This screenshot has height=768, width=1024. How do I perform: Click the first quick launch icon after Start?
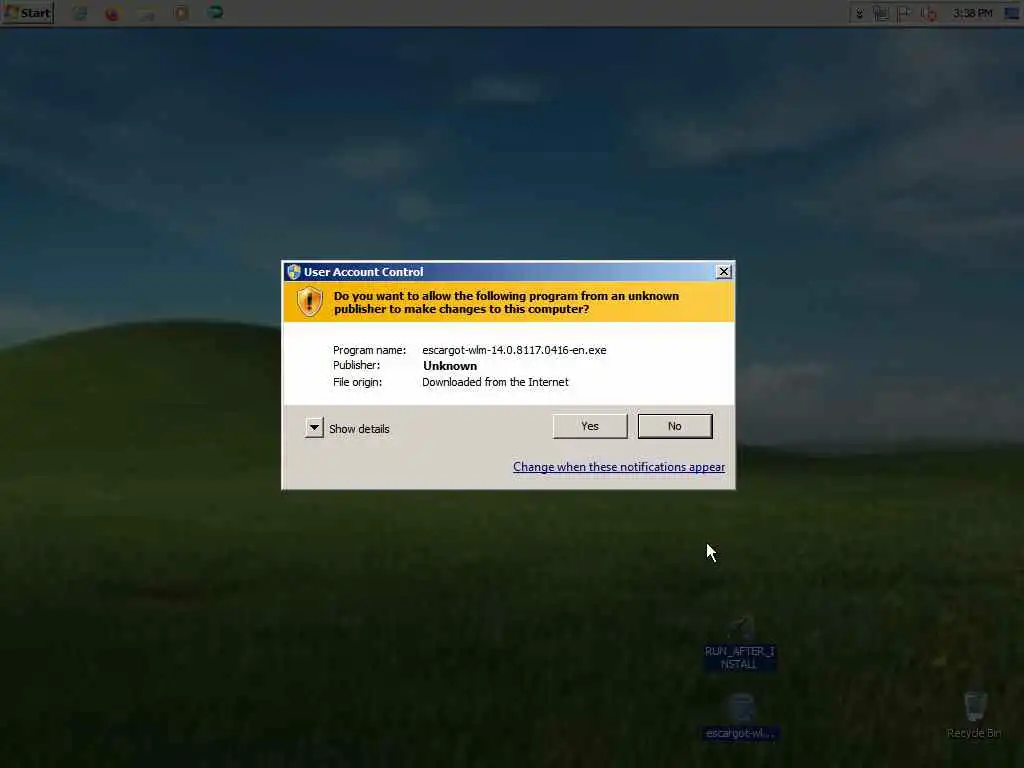point(80,14)
